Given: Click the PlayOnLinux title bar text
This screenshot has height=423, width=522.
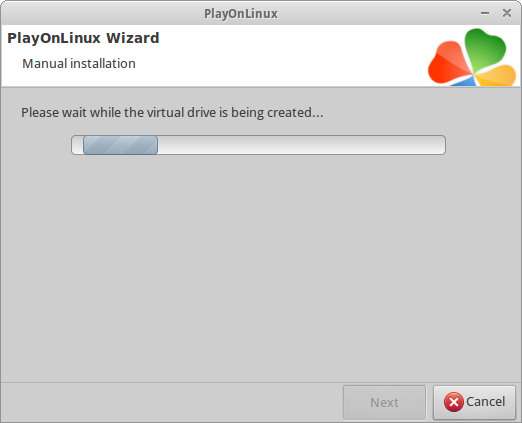Looking at the screenshot, I should point(241,14).
